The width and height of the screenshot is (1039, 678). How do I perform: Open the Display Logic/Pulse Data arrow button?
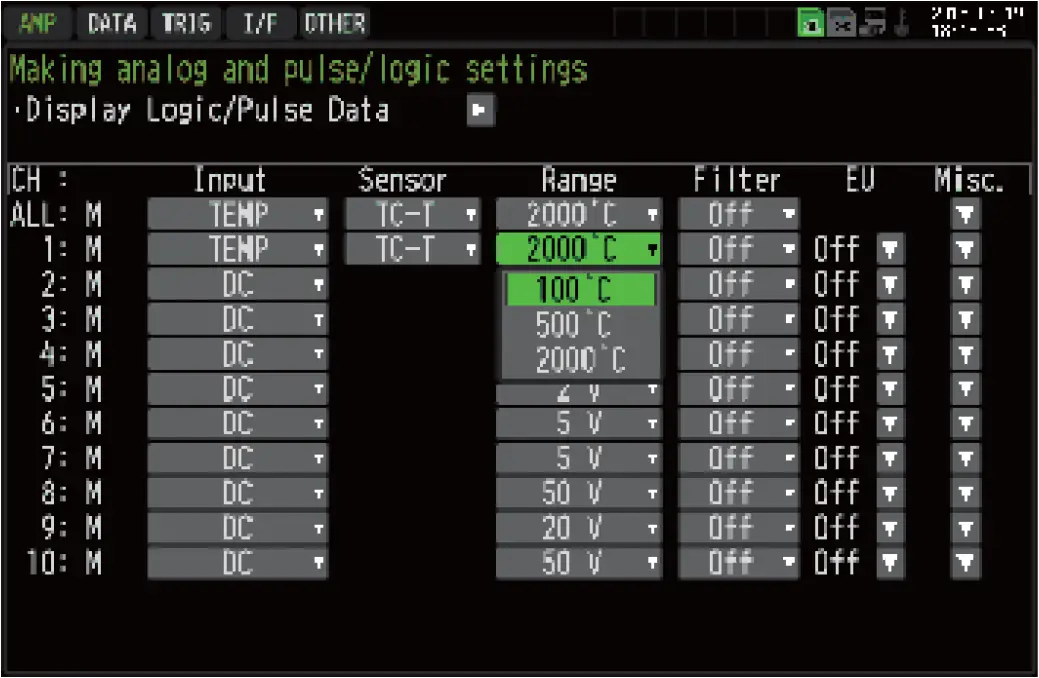pyautogui.click(x=478, y=111)
